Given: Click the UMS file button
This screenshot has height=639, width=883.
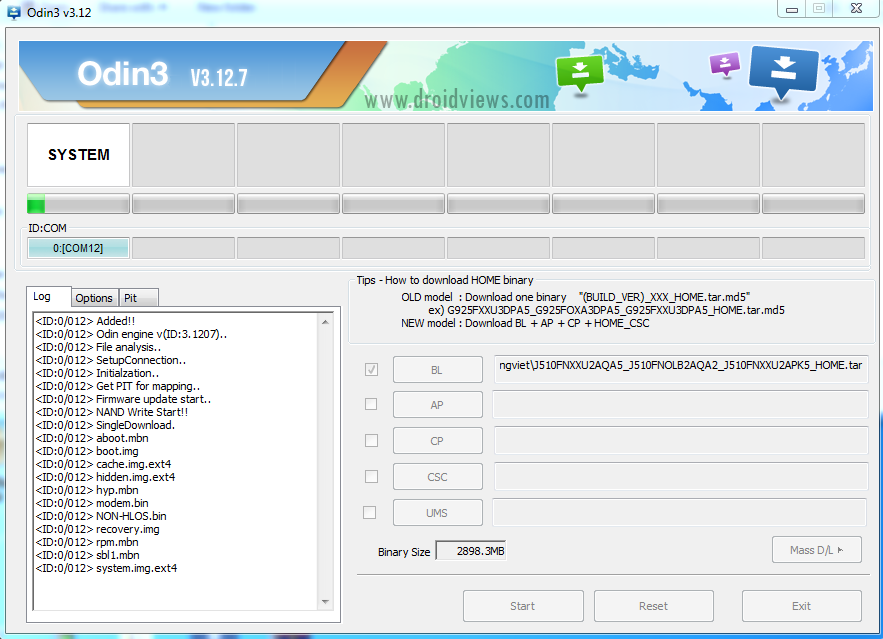Looking at the screenshot, I should [438, 513].
